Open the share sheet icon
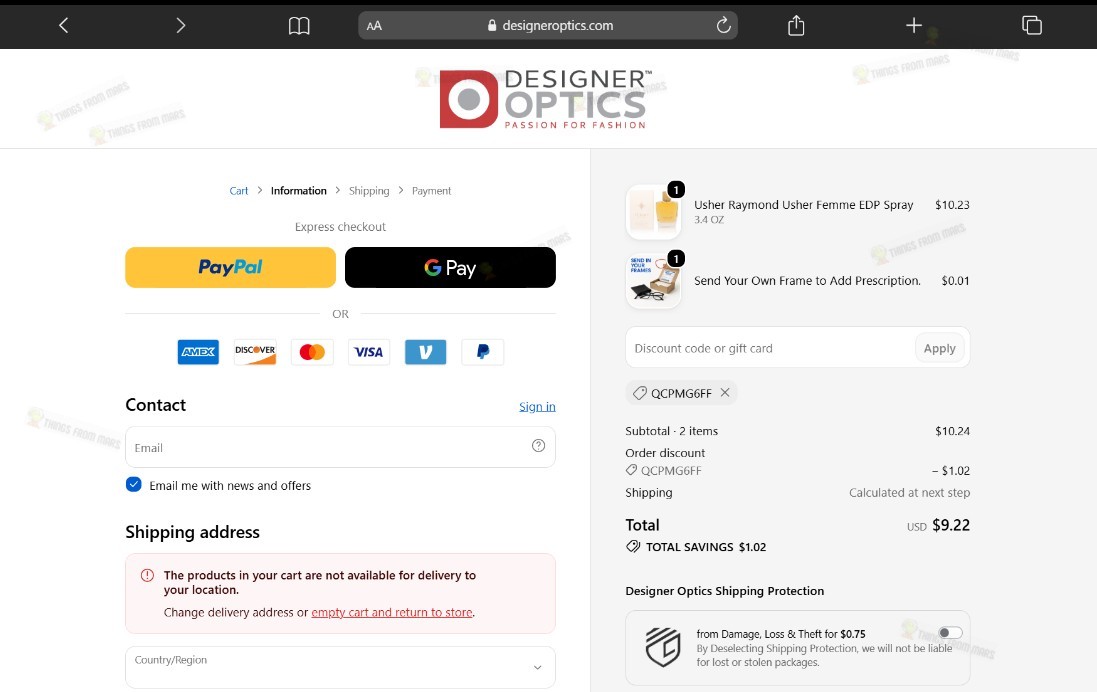Image resolution: width=1097 pixels, height=692 pixels. click(x=796, y=26)
